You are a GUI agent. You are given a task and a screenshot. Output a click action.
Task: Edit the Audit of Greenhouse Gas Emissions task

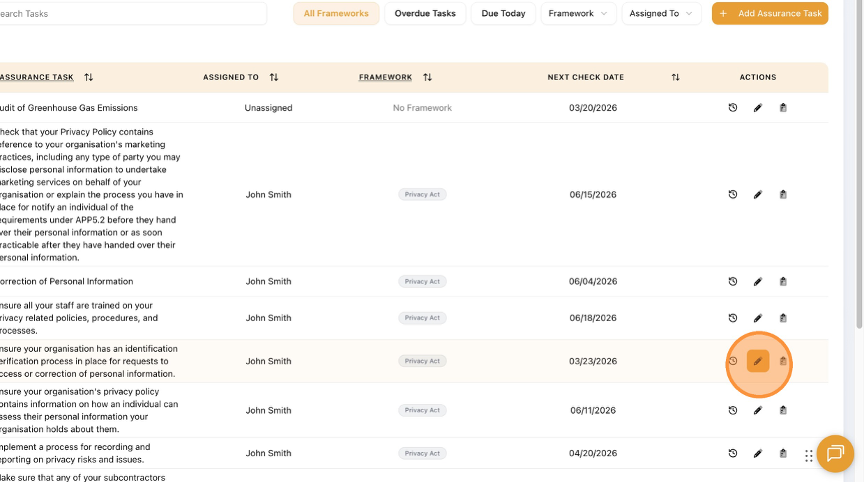pos(757,108)
